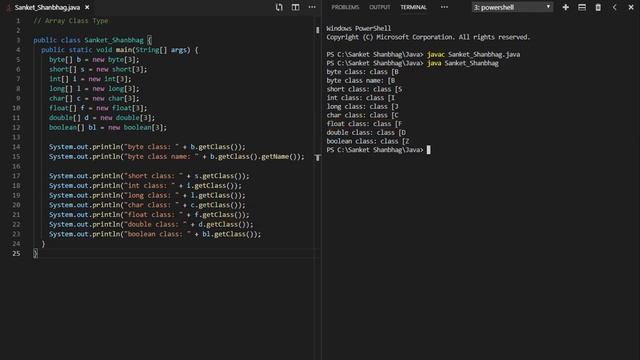Switch to the PROBLEMS panel tab
The width and height of the screenshot is (640, 360).
[345, 7]
